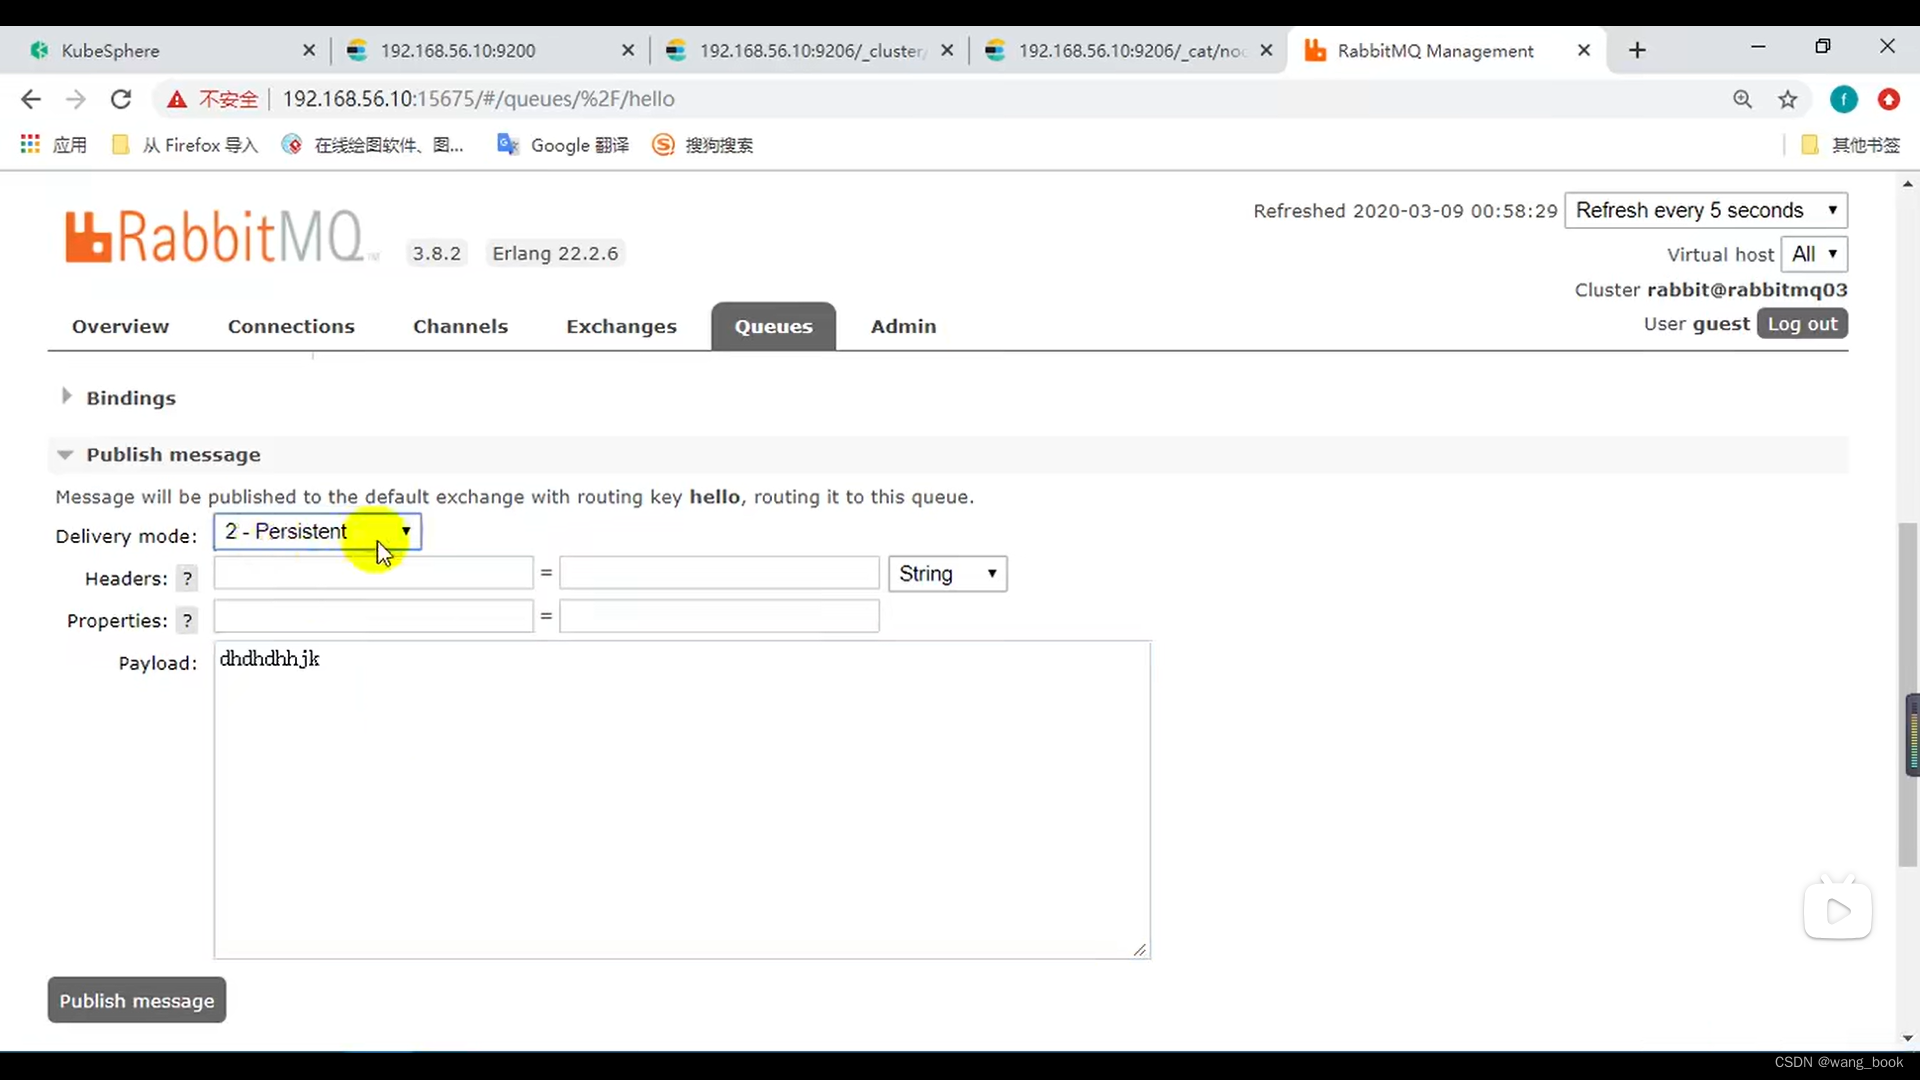Image resolution: width=1920 pixels, height=1080 pixels.
Task: Click the Connections tab icon
Action: (x=291, y=326)
